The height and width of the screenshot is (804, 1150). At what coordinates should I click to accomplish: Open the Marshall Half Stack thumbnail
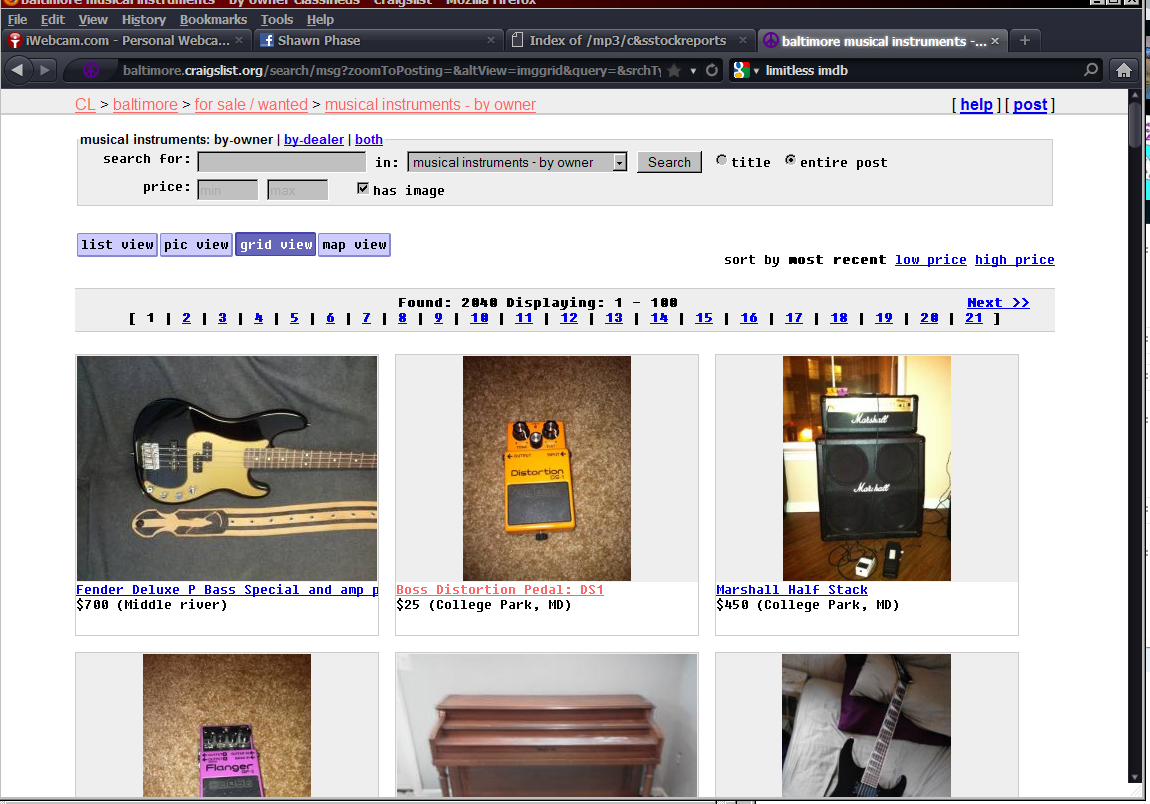point(867,468)
